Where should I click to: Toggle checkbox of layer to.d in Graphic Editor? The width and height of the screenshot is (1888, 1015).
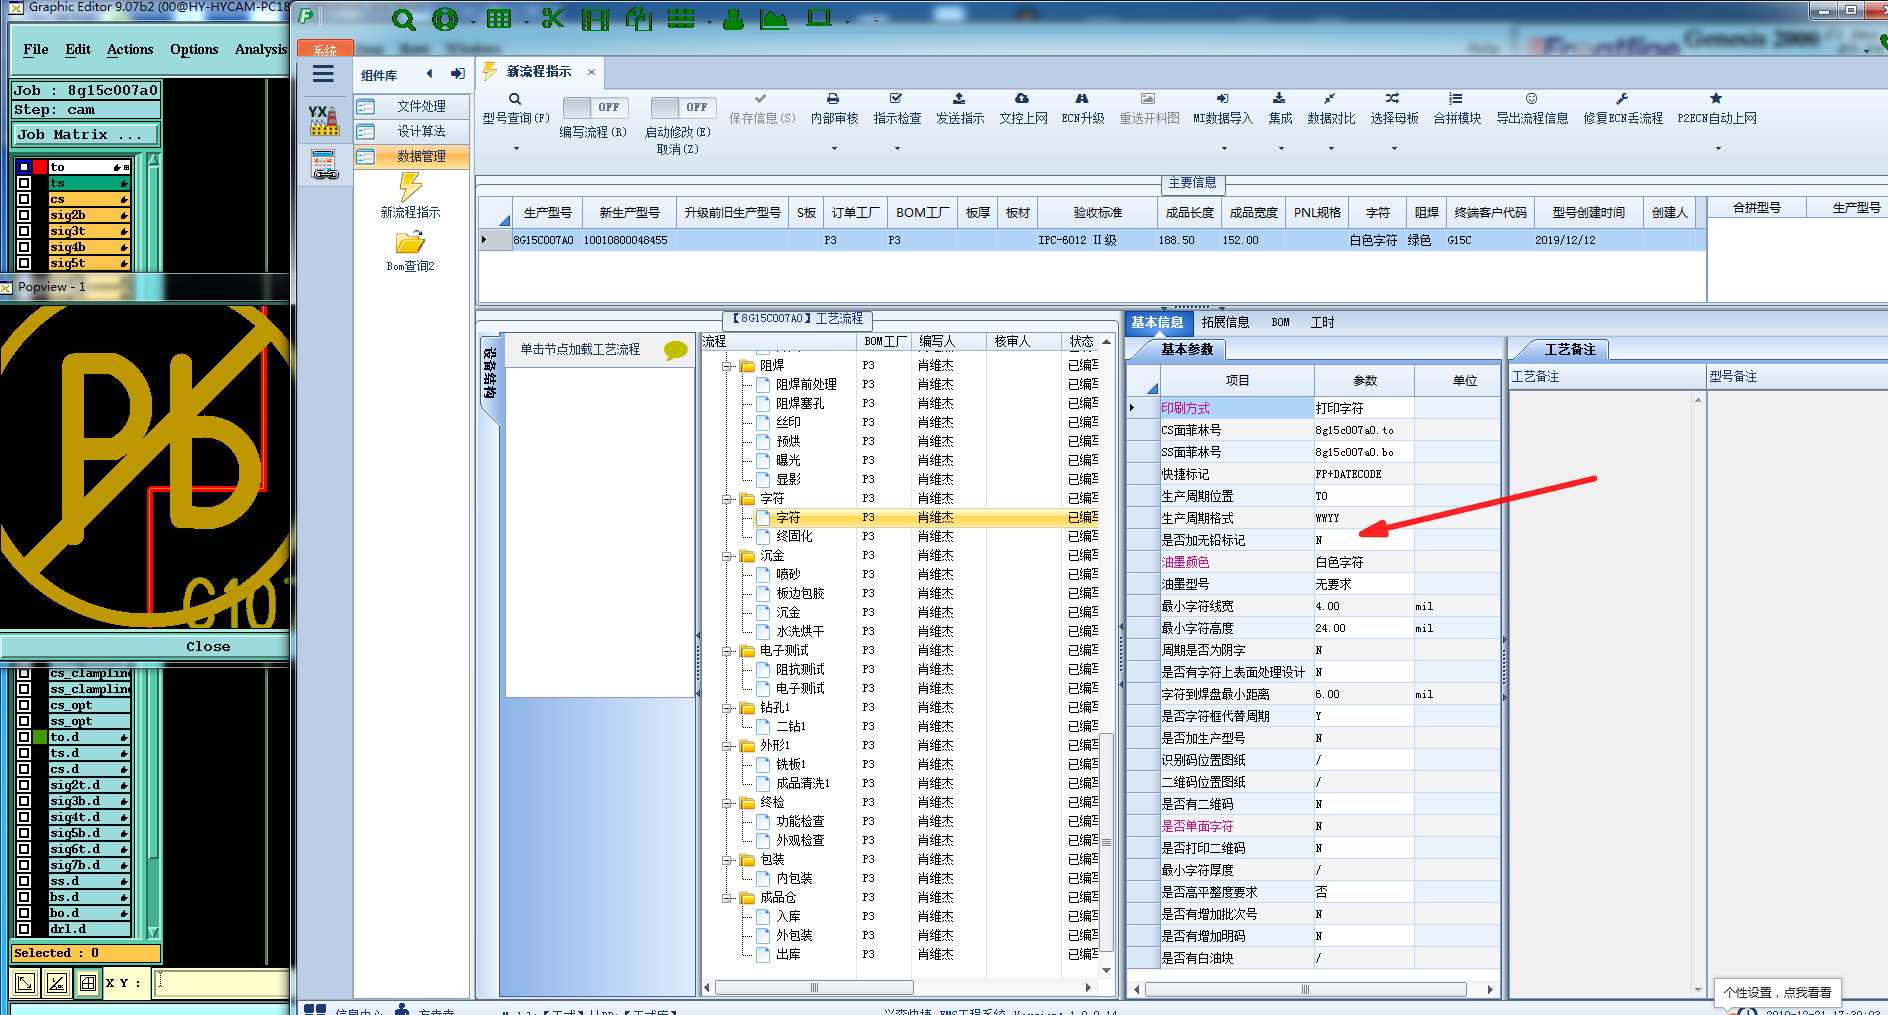tap(24, 737)
